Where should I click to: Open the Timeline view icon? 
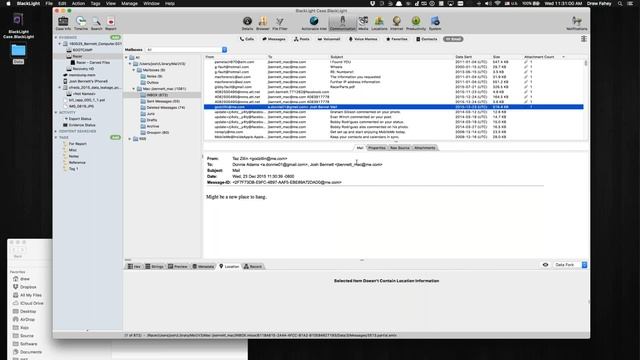(81, 23)
